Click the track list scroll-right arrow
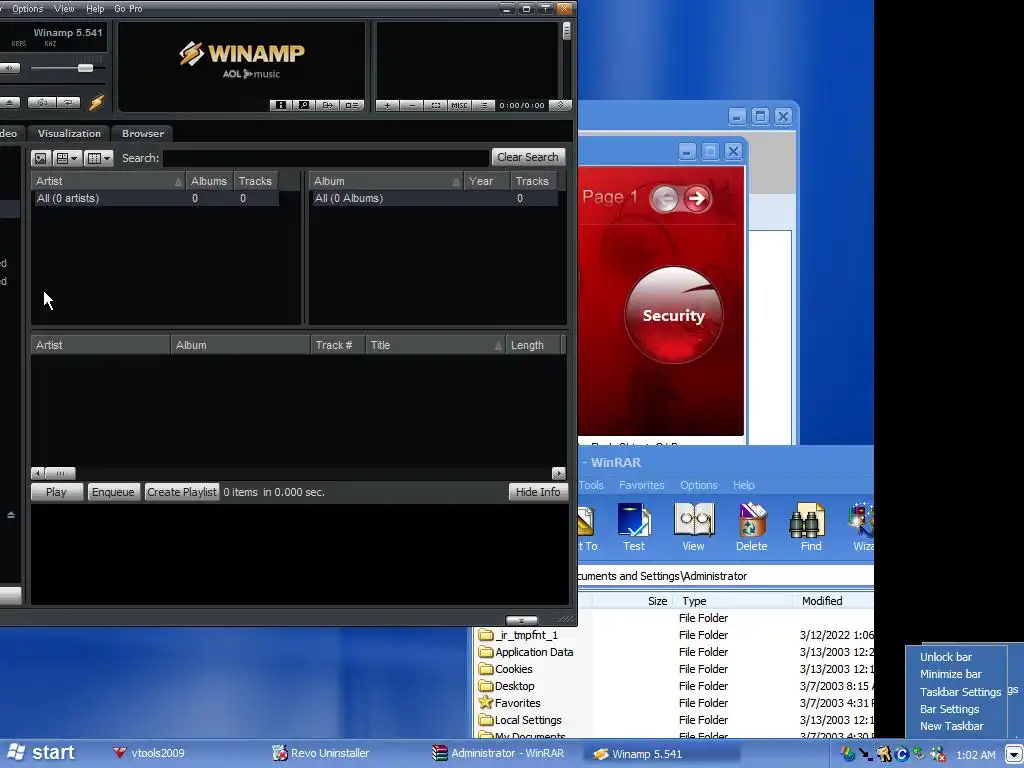Viewport: 1024px width, 768px height. pos(559,473)
